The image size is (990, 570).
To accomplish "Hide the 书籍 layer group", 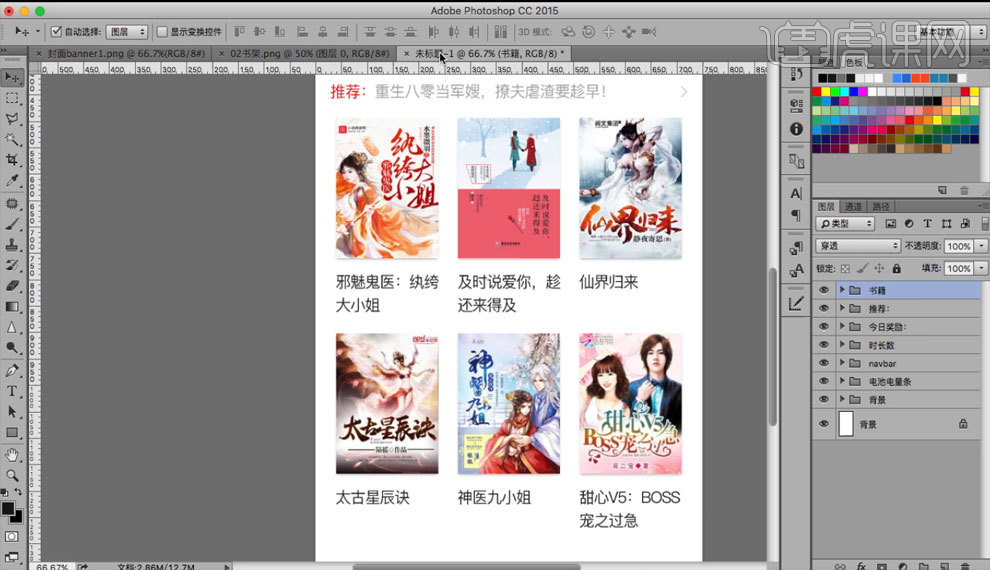I will (x=823, y=290).
